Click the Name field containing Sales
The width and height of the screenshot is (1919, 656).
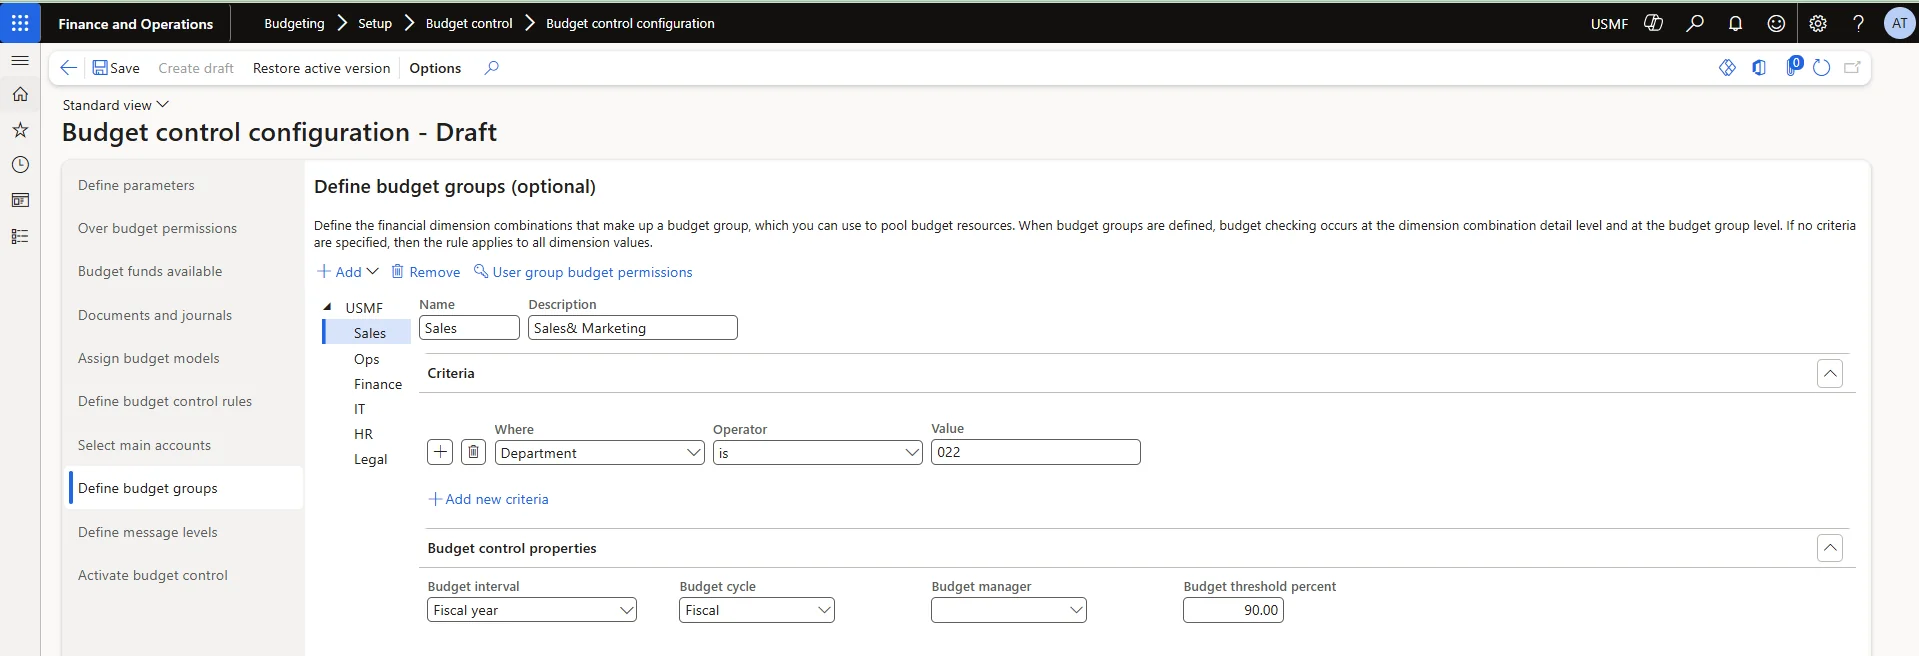point(469,328)
